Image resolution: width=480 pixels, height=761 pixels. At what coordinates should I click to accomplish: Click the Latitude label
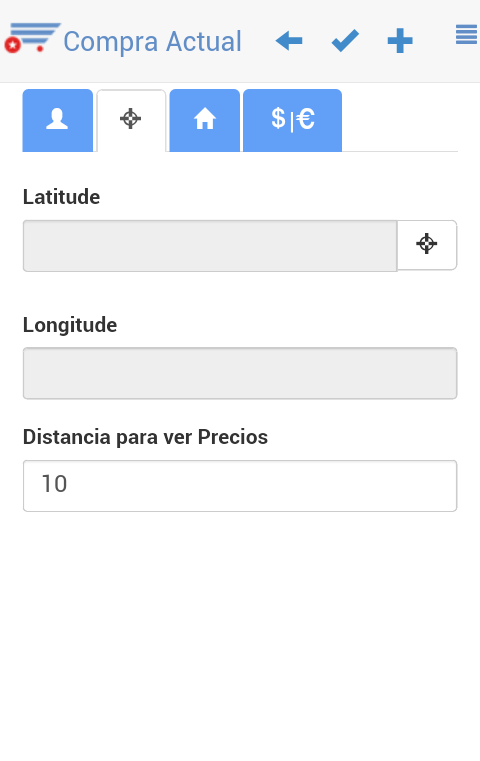[62, 197]
